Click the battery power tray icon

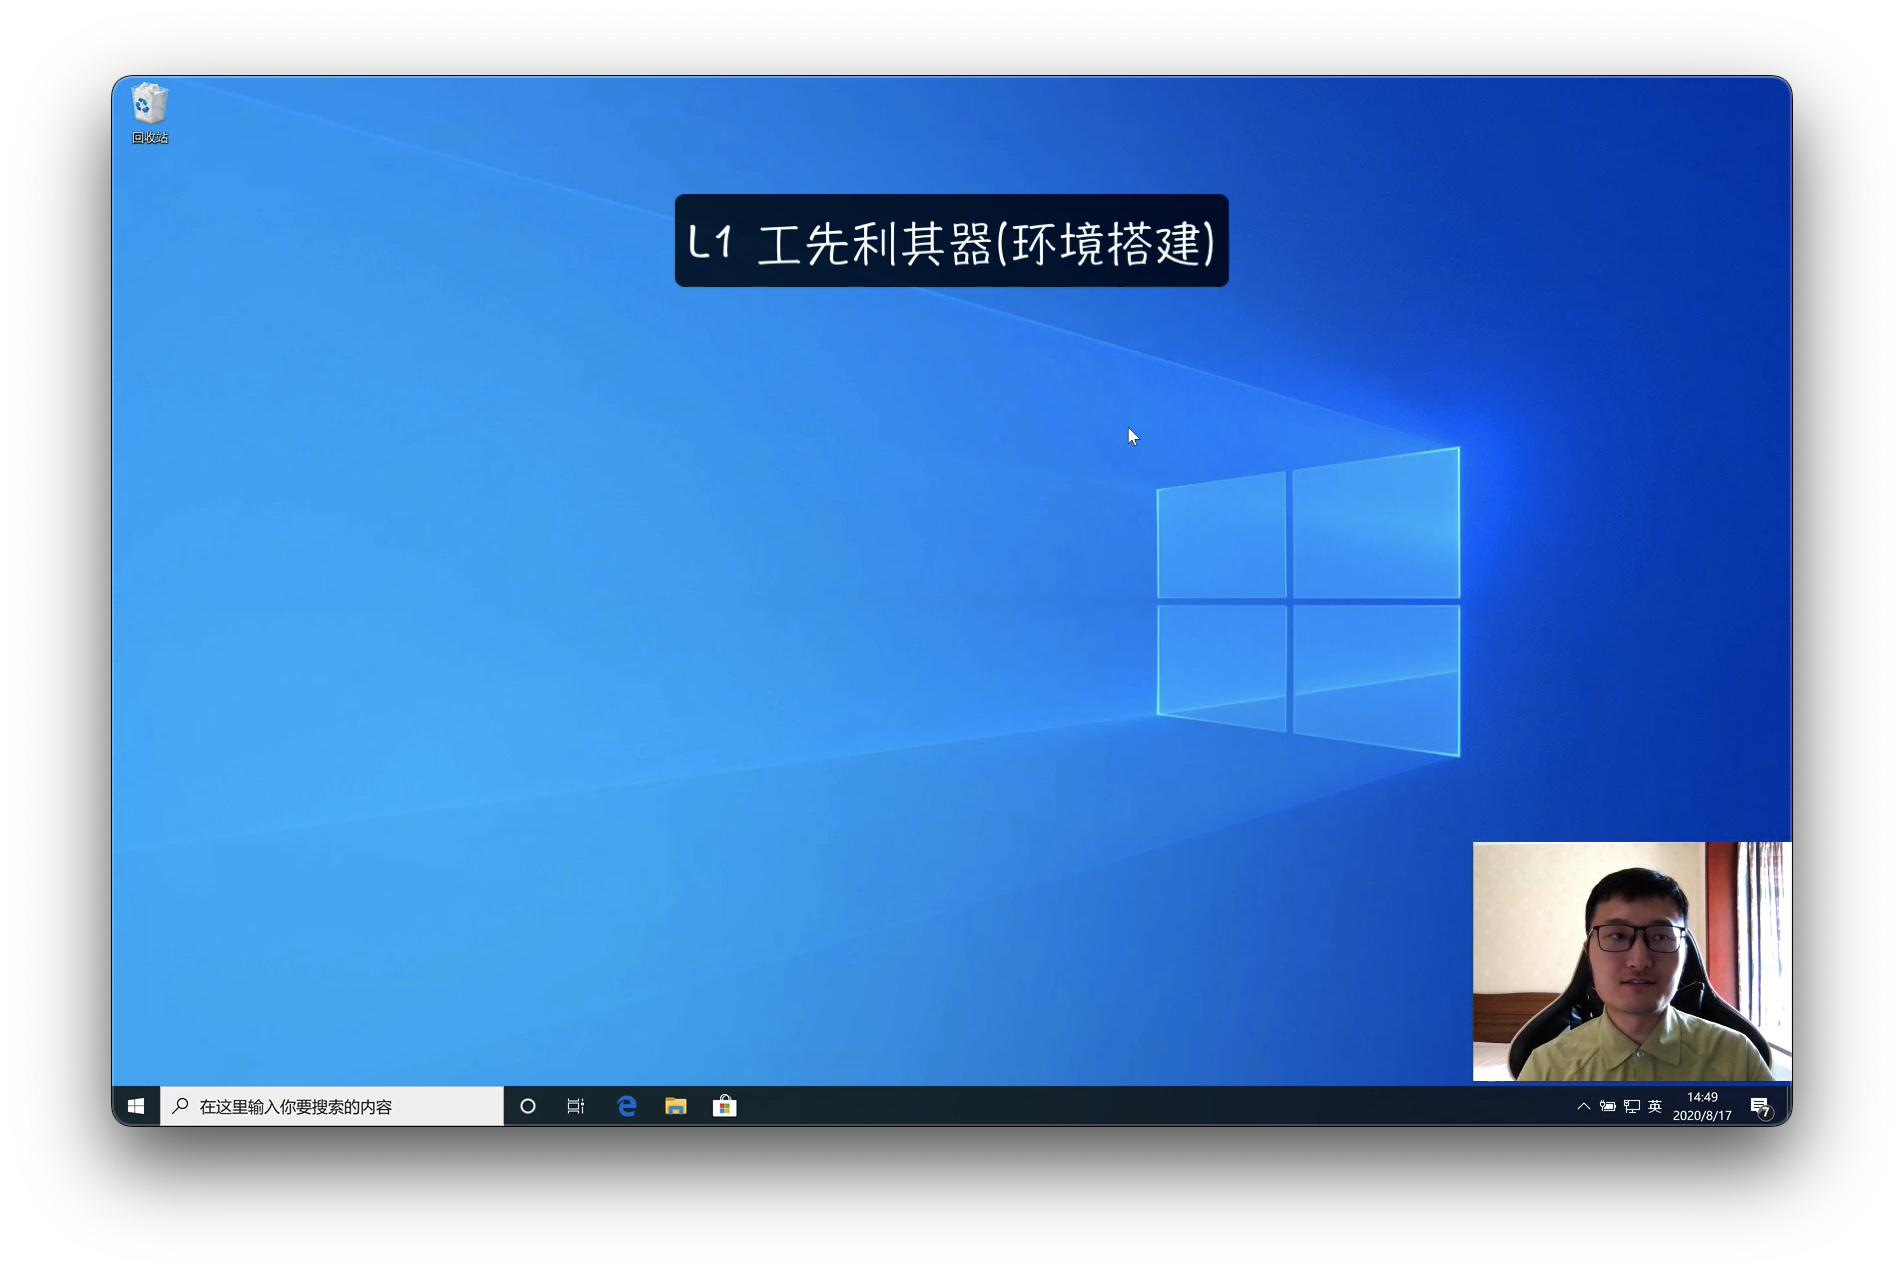click(x=1608, y=1106)
